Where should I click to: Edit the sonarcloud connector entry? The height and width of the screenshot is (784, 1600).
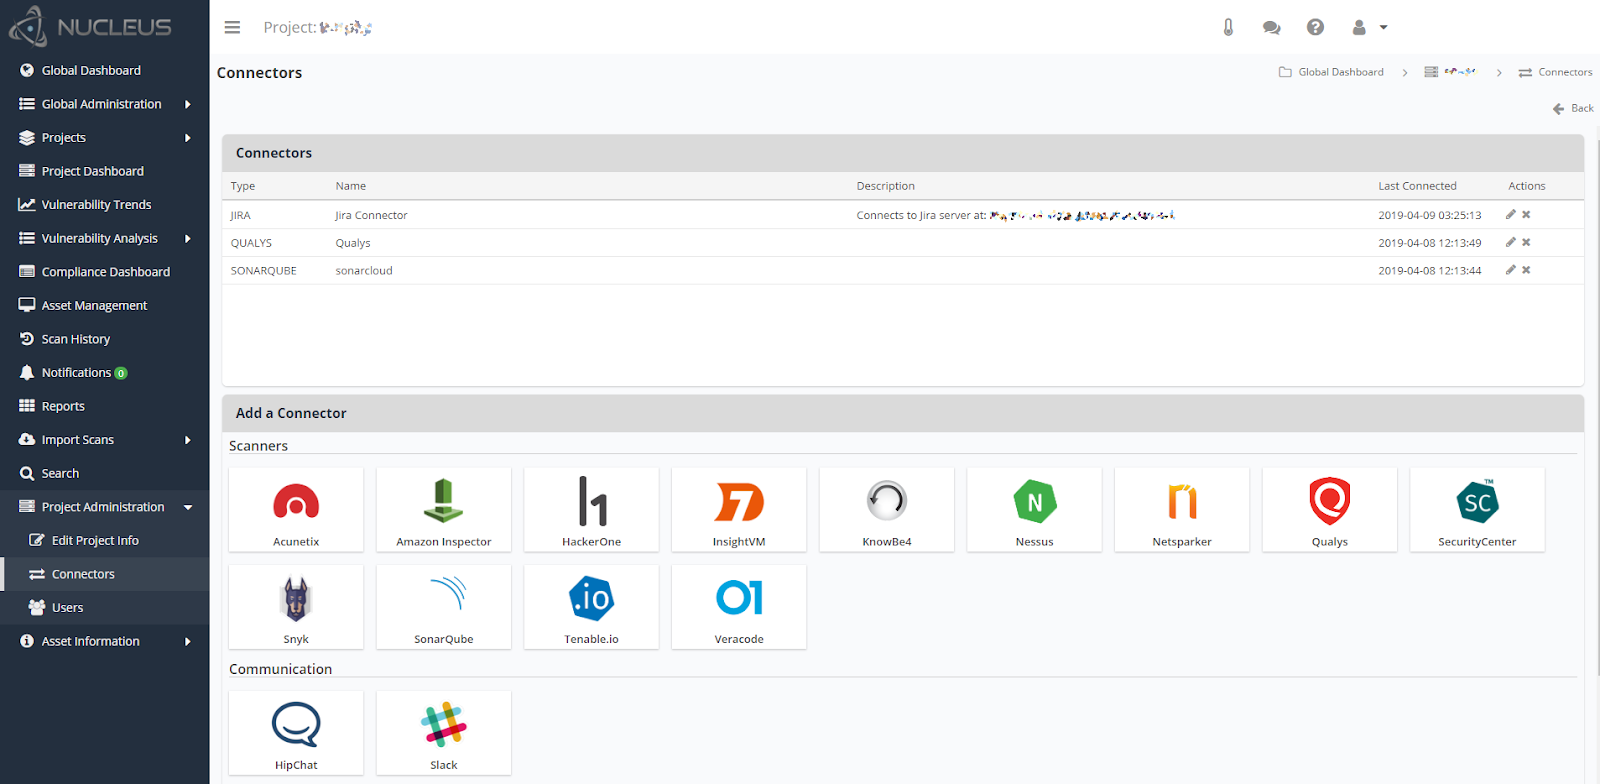(1511, 270)
